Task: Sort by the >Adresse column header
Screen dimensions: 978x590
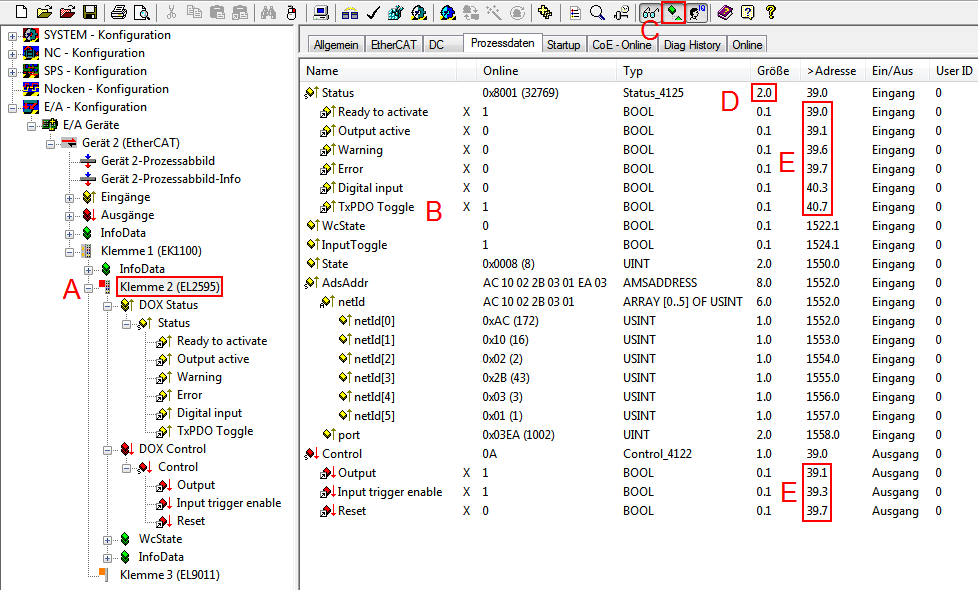Action: pos(830,71)
